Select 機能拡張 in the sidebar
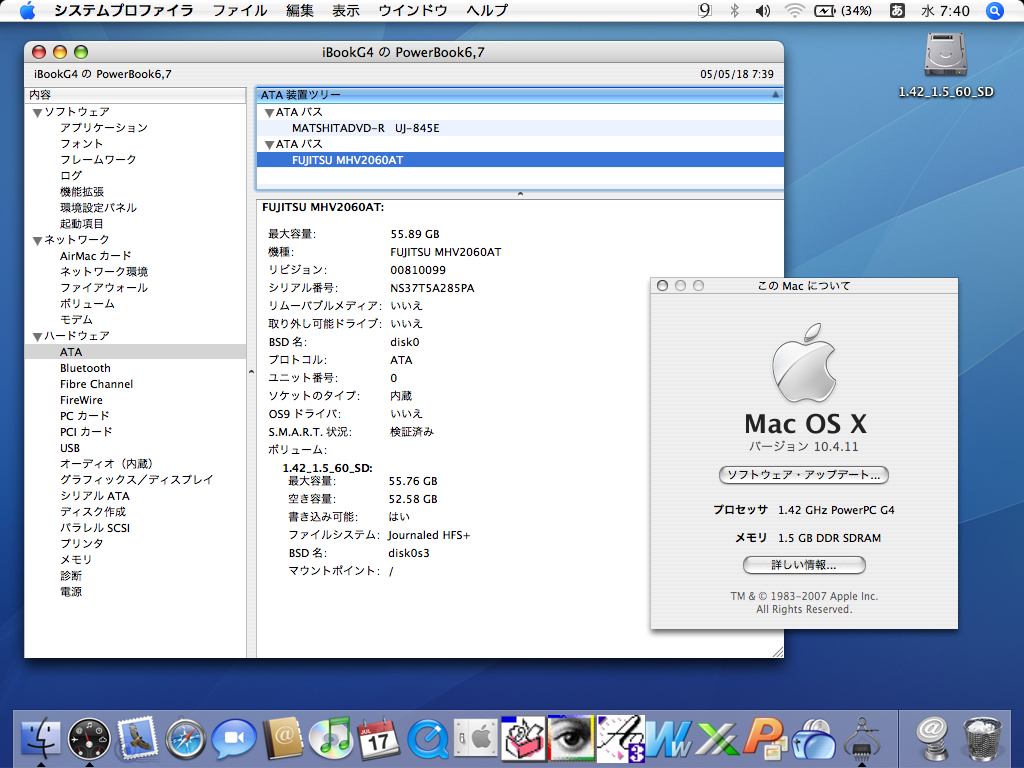The height and width of the screenshot is (768, 1024). 135,192
